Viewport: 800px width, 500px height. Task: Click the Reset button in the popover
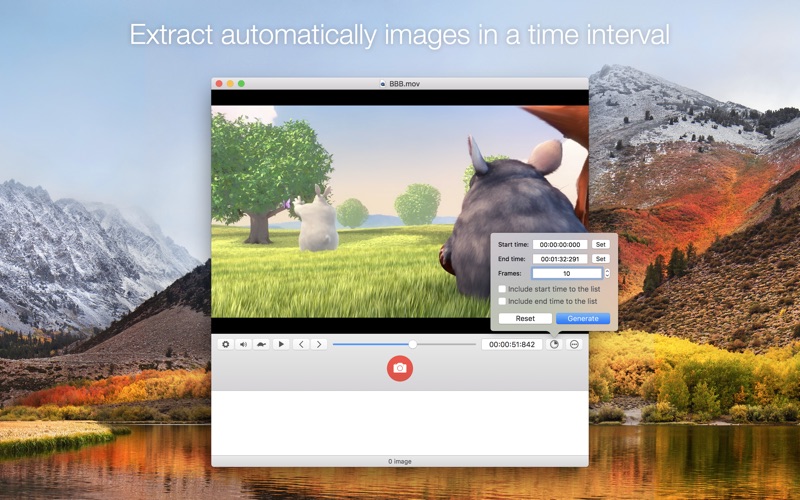pyautogui.click(x=525, y=318)
